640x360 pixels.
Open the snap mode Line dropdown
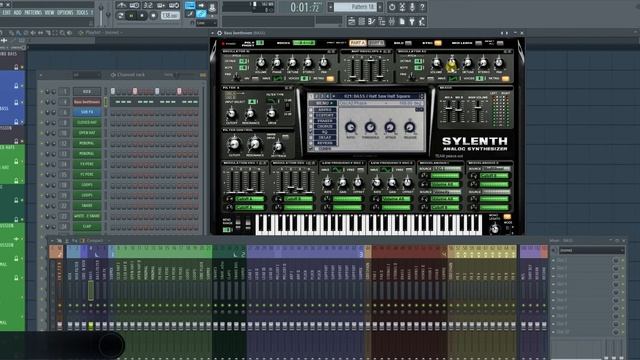click(206, 23)
